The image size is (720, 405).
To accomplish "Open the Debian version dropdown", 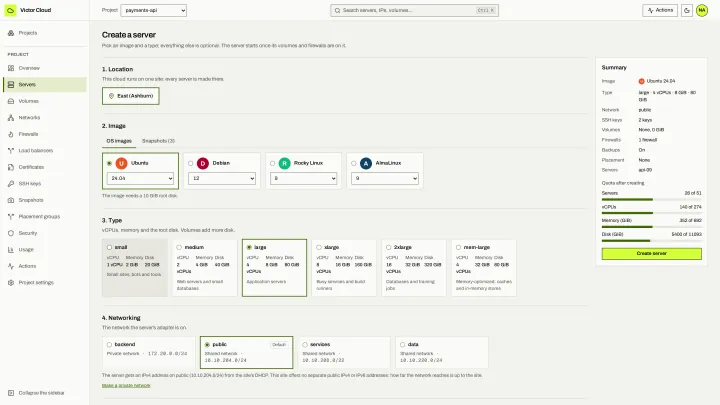I will click(x=222, y=178).
